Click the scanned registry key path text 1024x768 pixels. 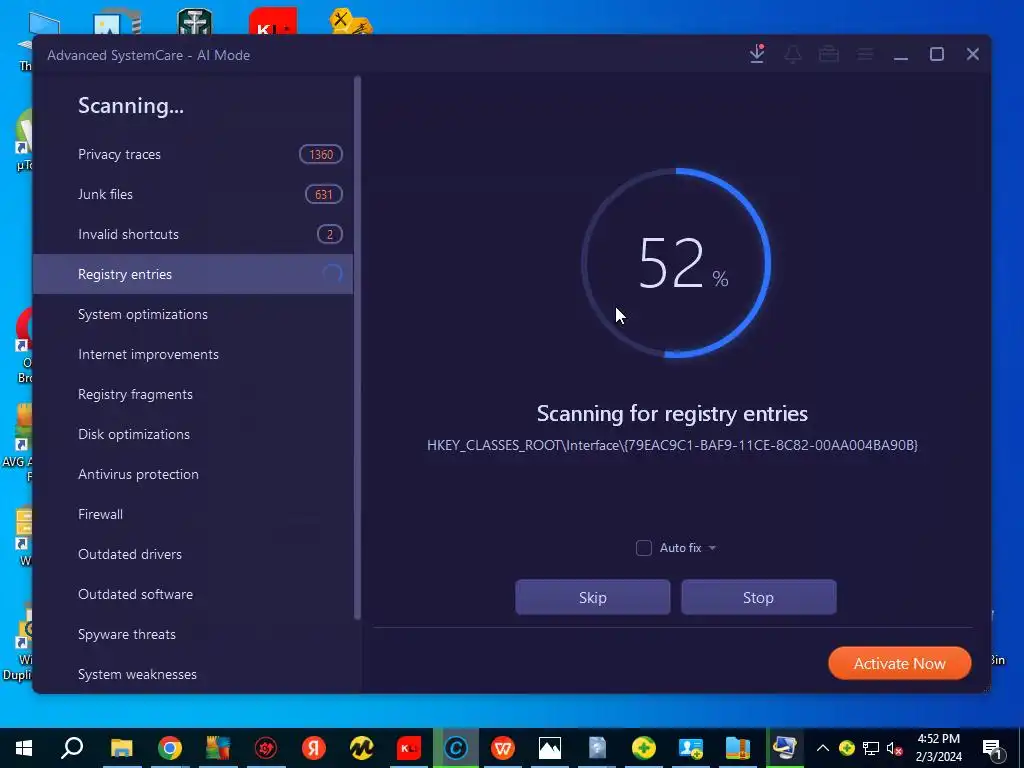[672, 445]
